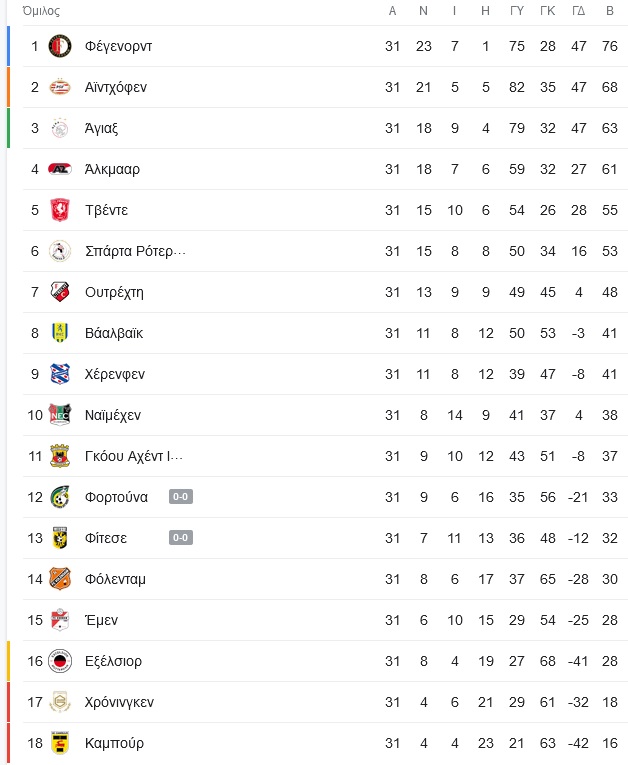This screenshot has height=765, width=628.
Task: Click the Excelsior round badge
Action: (x=60, y=661)
